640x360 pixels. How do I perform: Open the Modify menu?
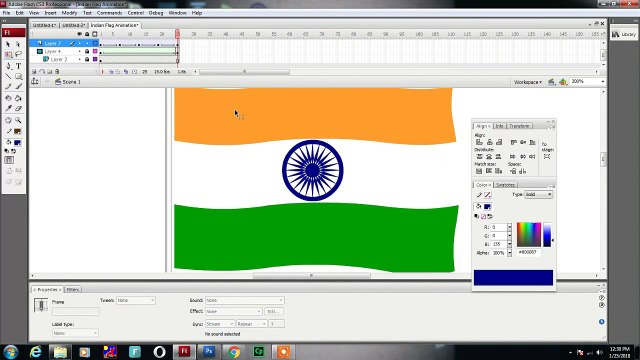(69, 13)
